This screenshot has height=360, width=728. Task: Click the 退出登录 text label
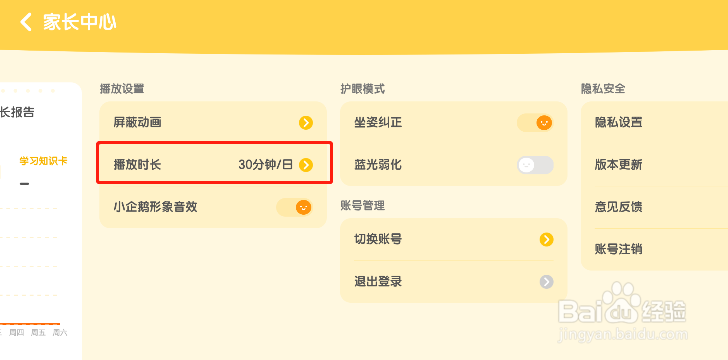click(378, 281)
